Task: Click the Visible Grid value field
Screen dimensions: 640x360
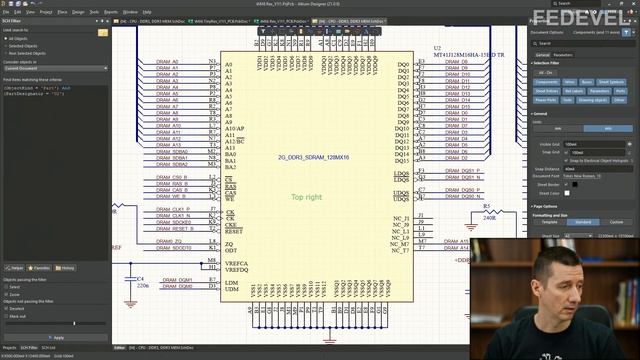Action: 594,144
